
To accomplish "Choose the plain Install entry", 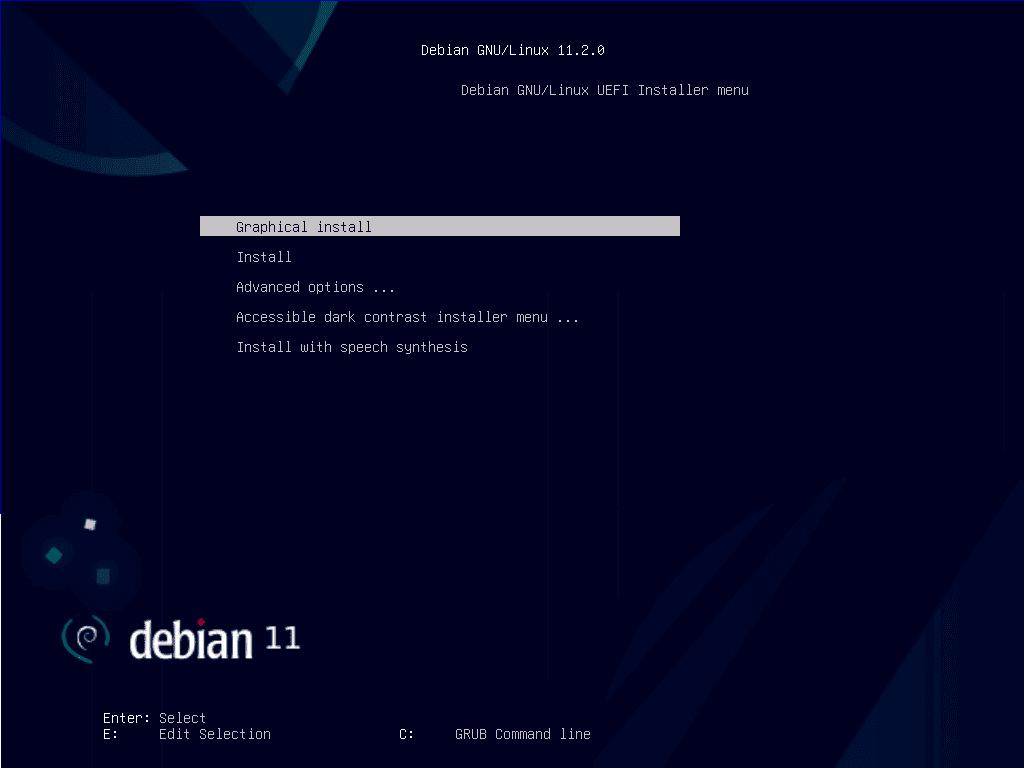I will [x=264, y=257].
